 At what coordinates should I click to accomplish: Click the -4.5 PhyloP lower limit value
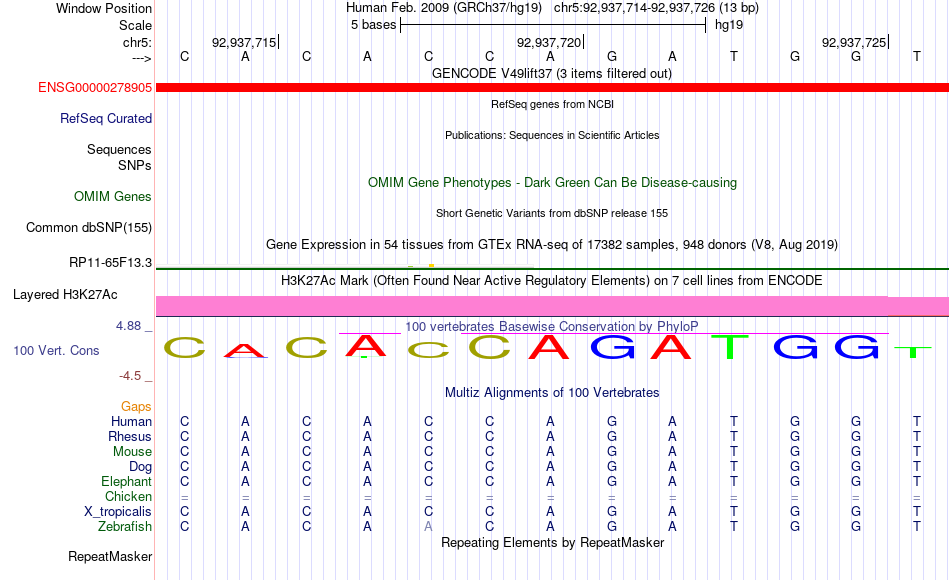click(130, 376)
